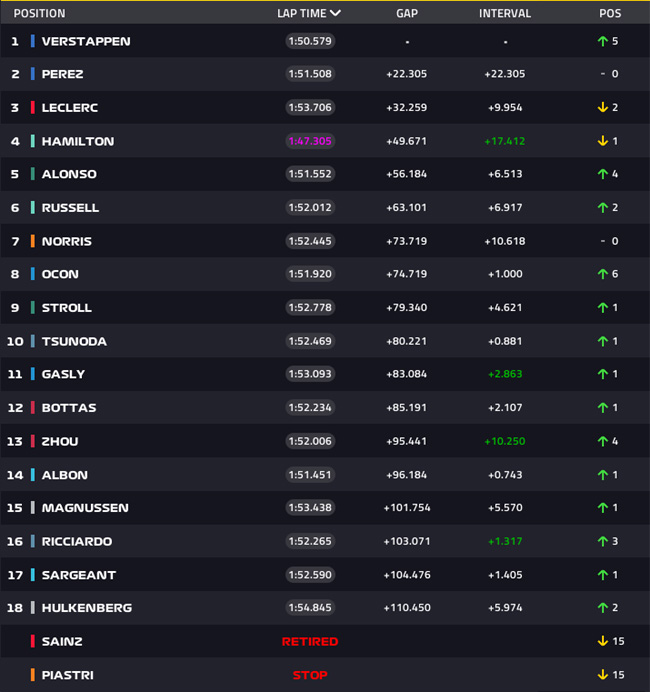Select the HULKENBERG driver row name
The image size is (650, 692).
[x=86, y=608]
